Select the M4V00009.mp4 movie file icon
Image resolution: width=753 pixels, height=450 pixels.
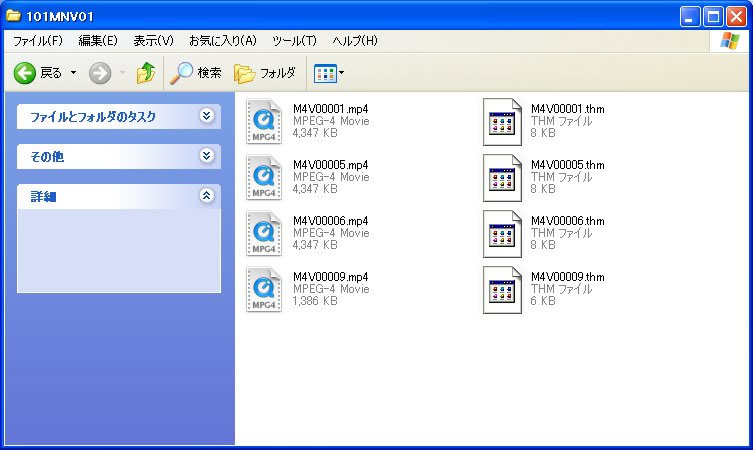pyautogui.click(x=264, y=289)
